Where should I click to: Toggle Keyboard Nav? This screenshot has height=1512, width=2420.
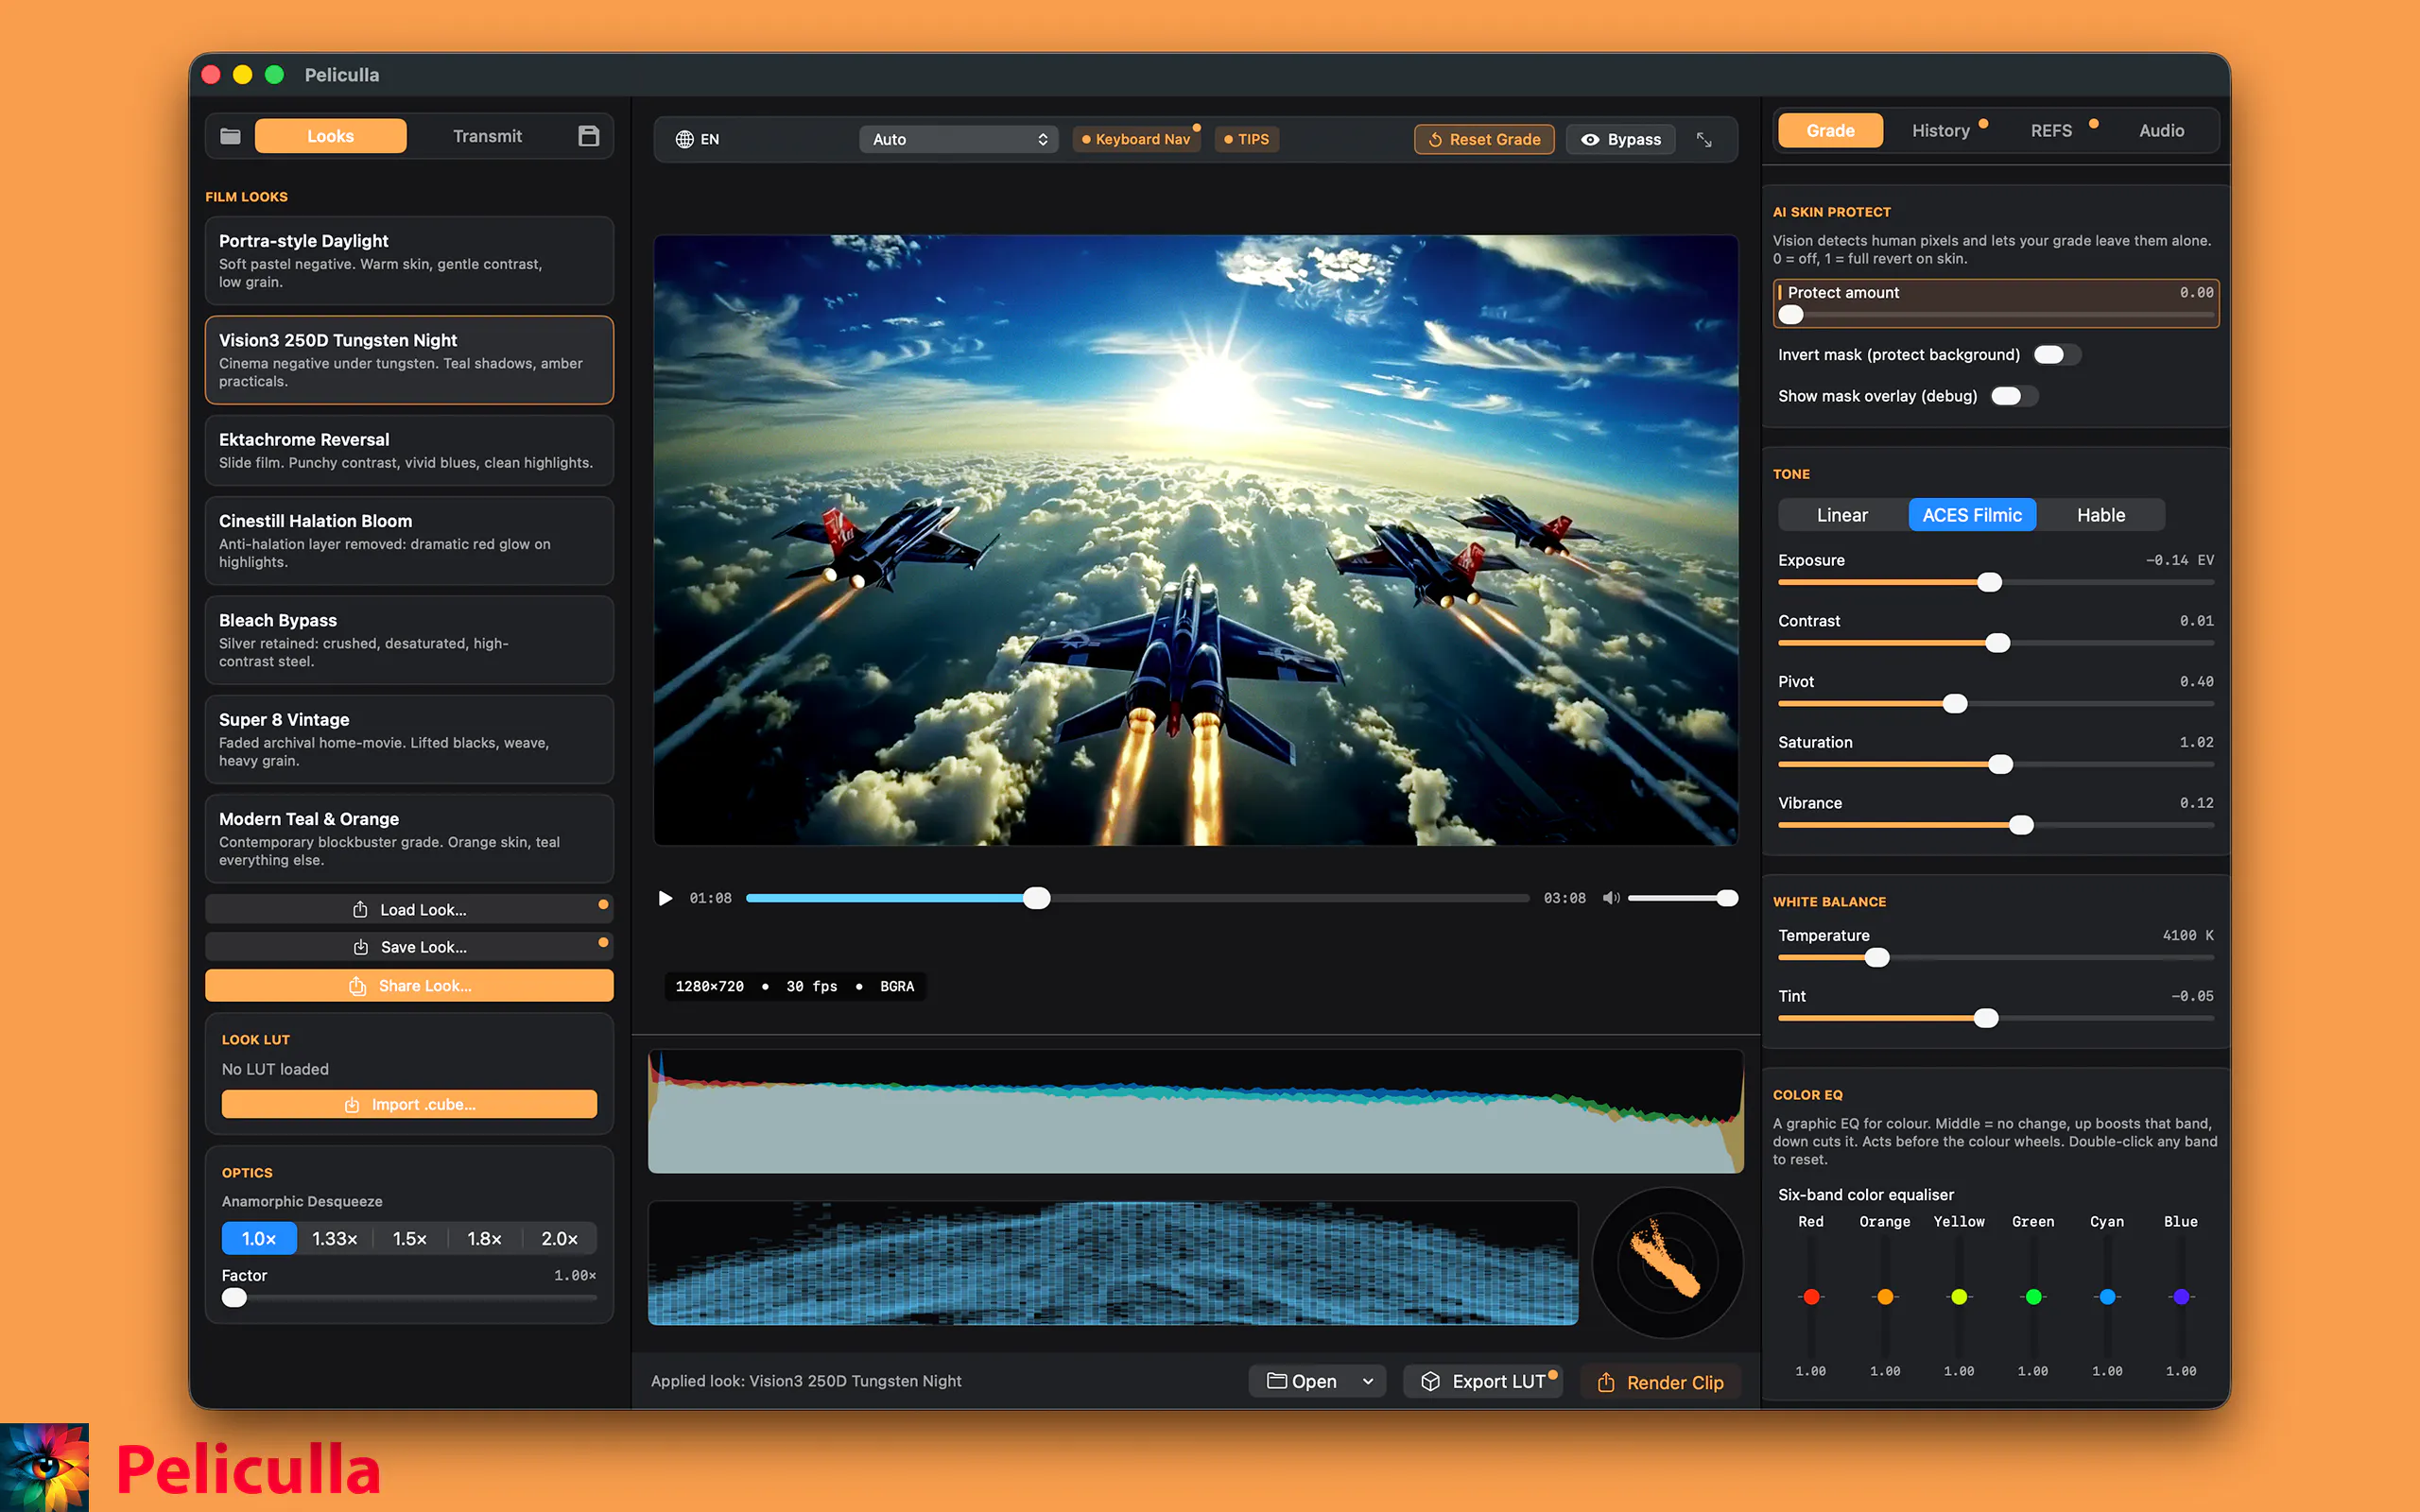(x=1136, y=139)
